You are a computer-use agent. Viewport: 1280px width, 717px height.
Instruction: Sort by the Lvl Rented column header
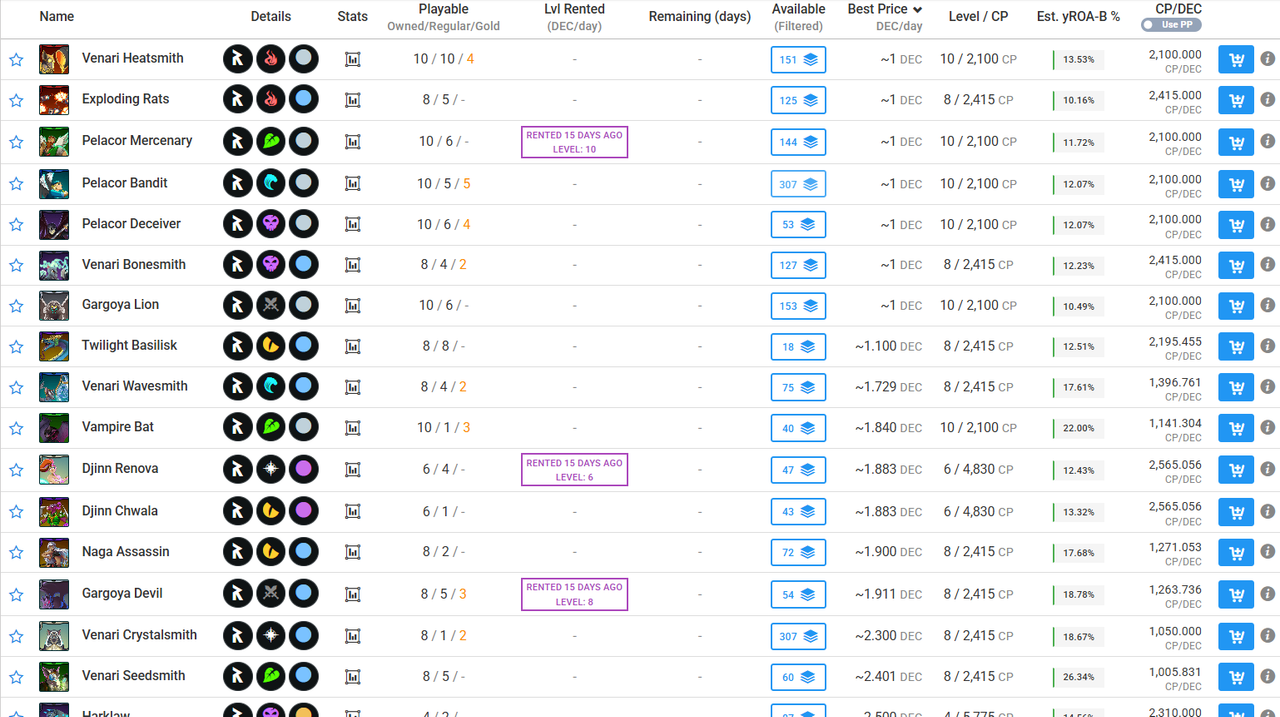click(574, 17)
